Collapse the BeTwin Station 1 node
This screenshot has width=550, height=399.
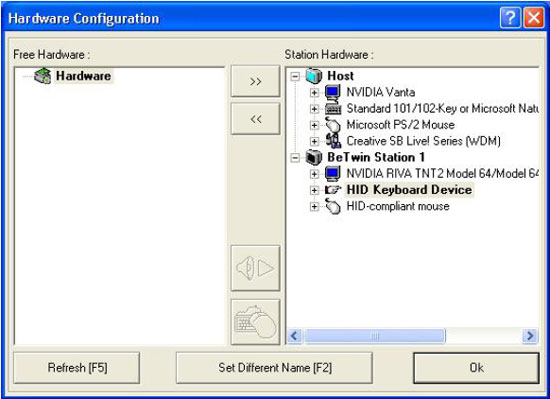pyautogui.click(x=295, y=158)
